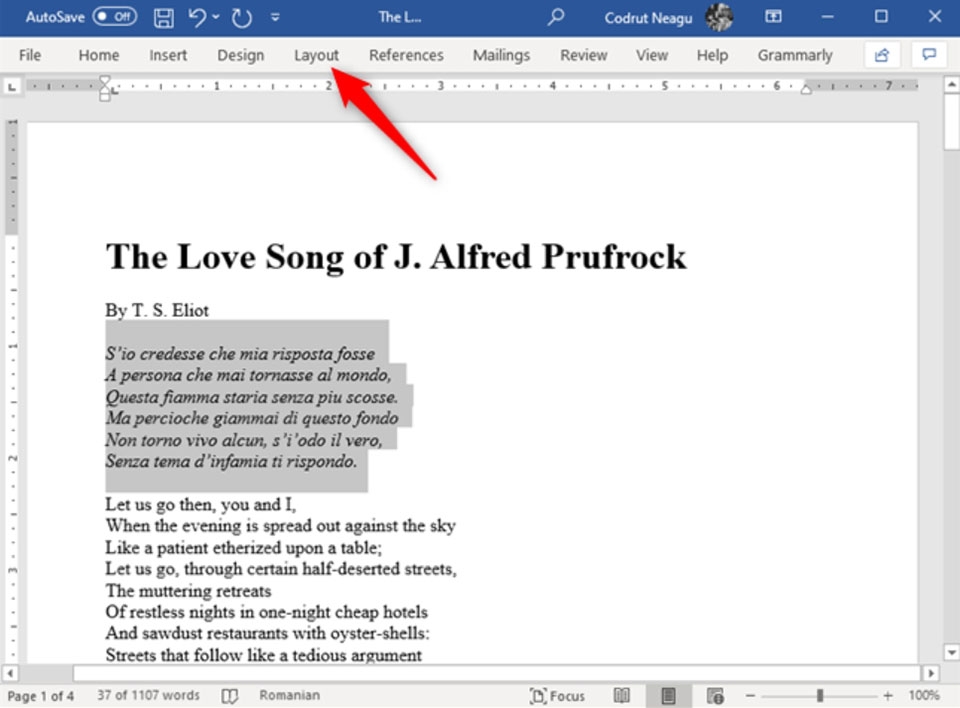The height and width of the screenshot is (708, 960).
Task: Click the poem title heading text
Action: [x=396, y=256]
